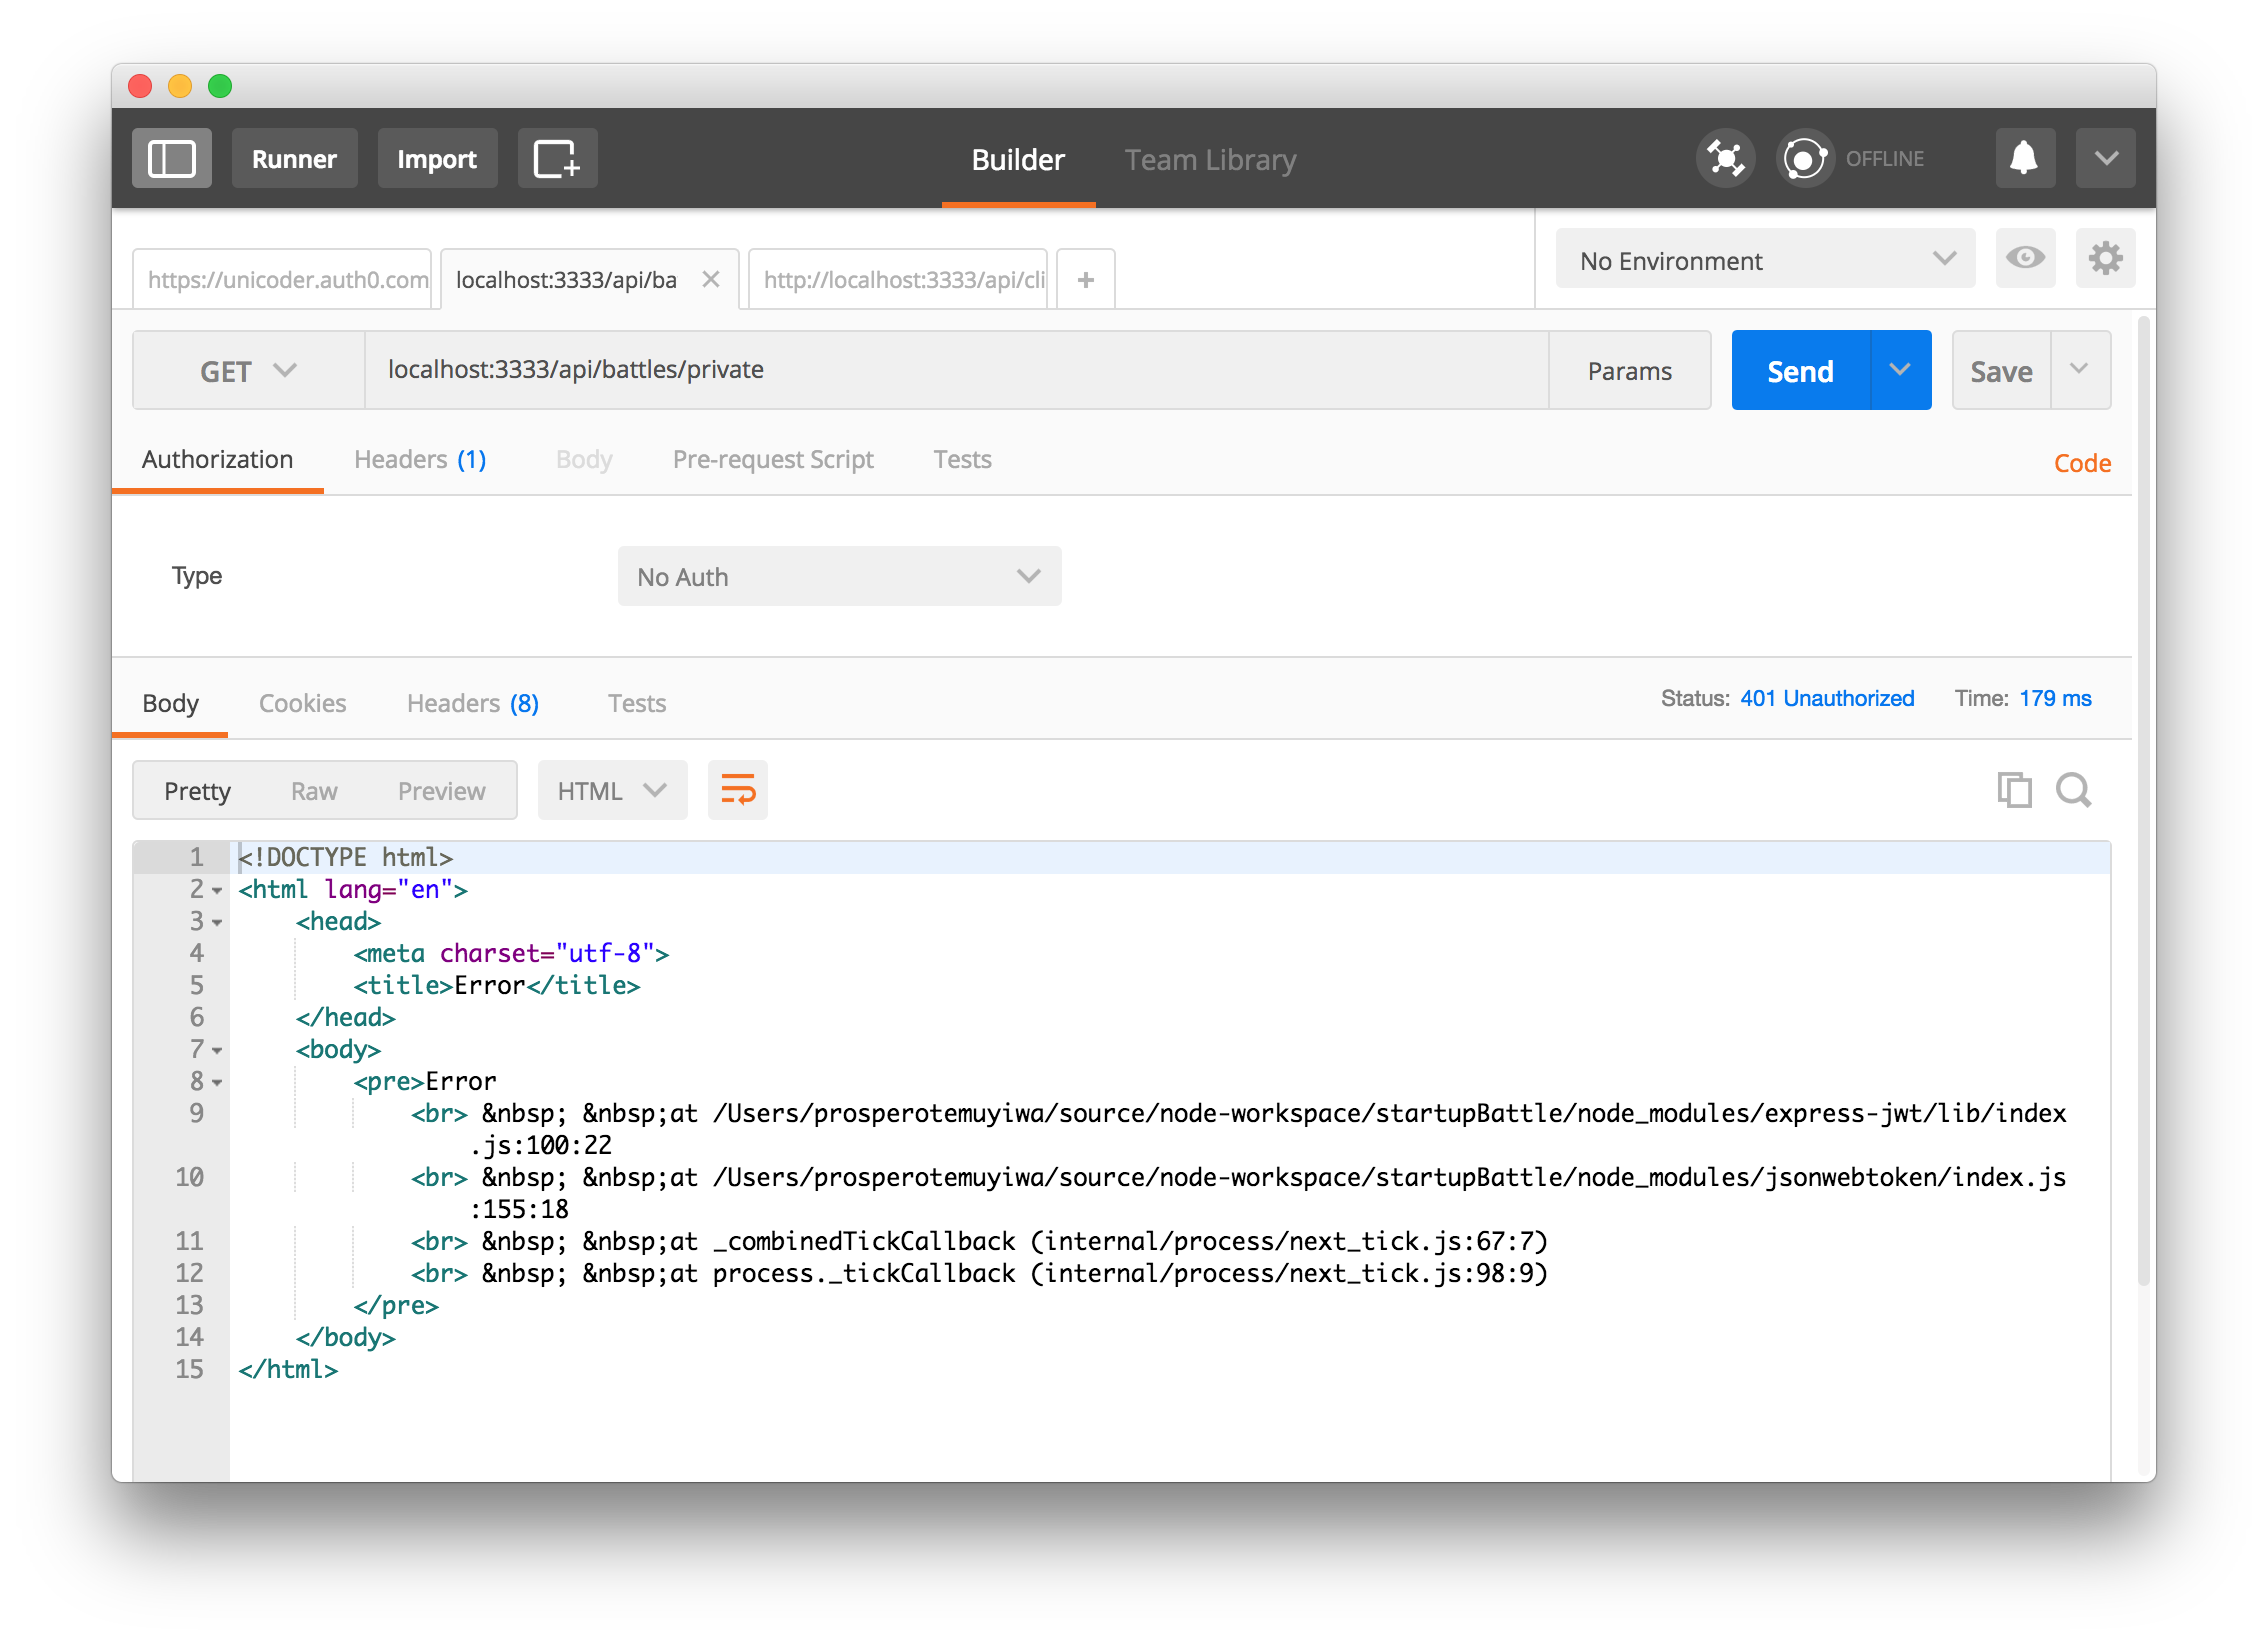The height and width of the screenshot is (1642, 2268).
Task: Click the Runner icon to open collection runner
Action: 292,159
